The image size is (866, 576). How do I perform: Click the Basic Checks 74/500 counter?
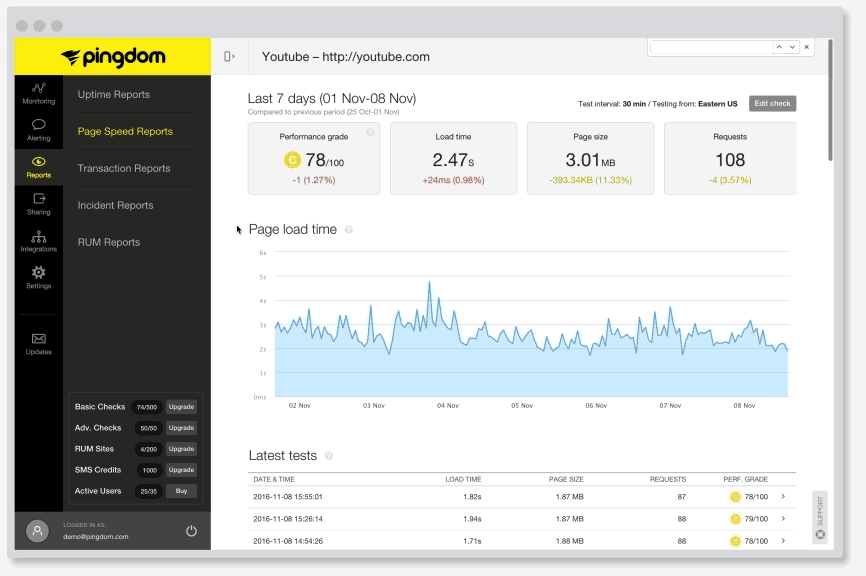(x=147, y=407)
